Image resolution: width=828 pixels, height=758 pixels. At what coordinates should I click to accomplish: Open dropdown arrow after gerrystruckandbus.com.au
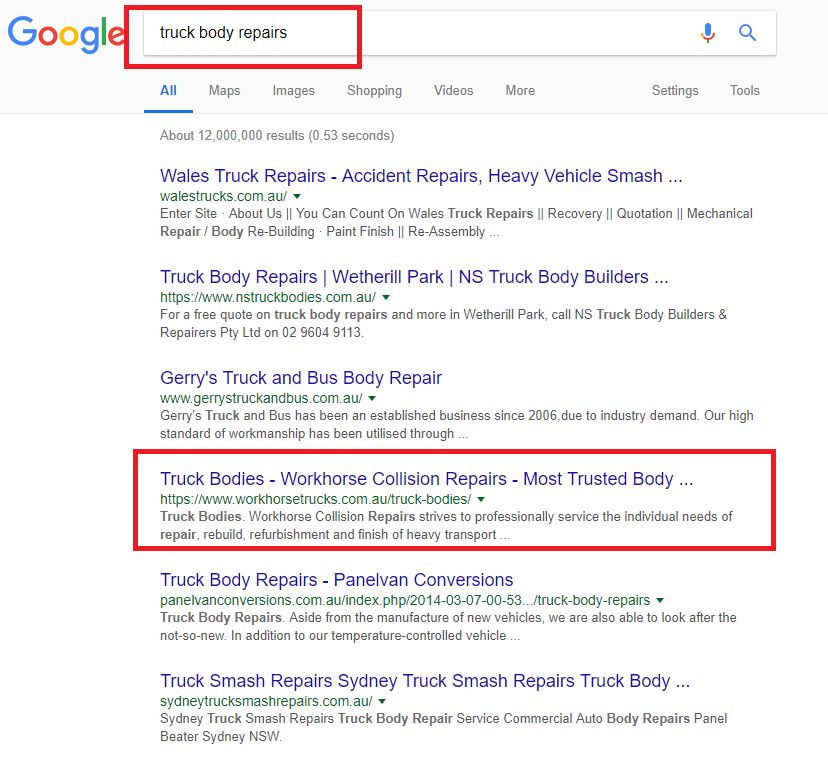372,398
